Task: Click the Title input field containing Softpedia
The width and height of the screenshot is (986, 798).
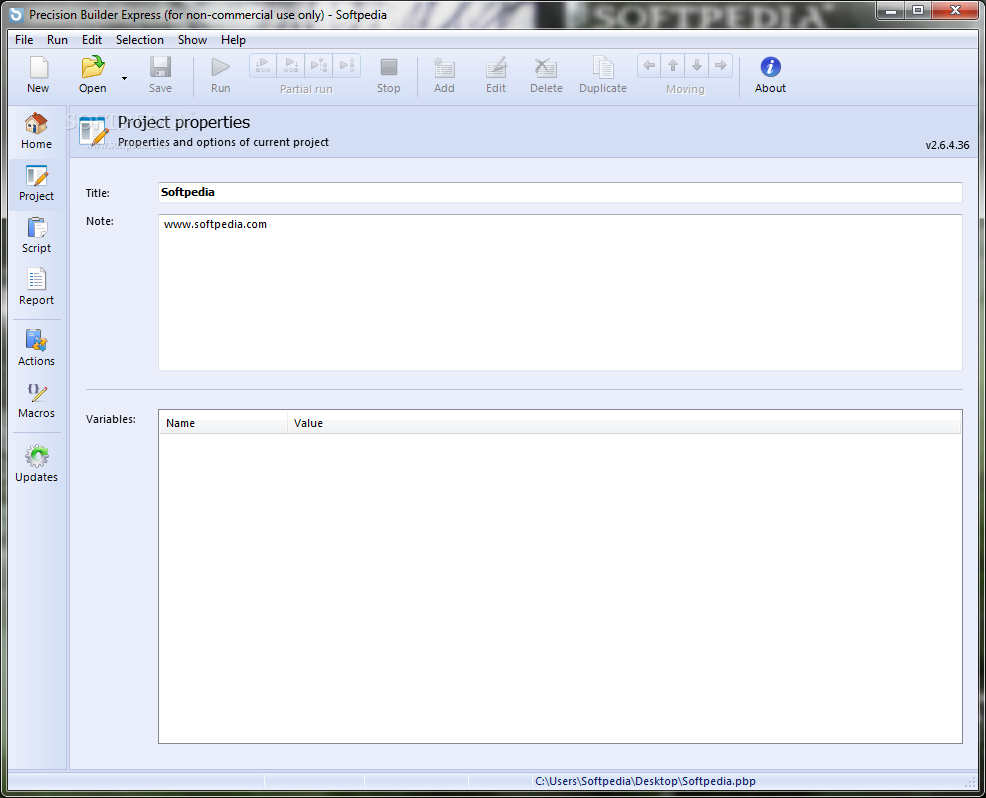Action: pos(560,192)
